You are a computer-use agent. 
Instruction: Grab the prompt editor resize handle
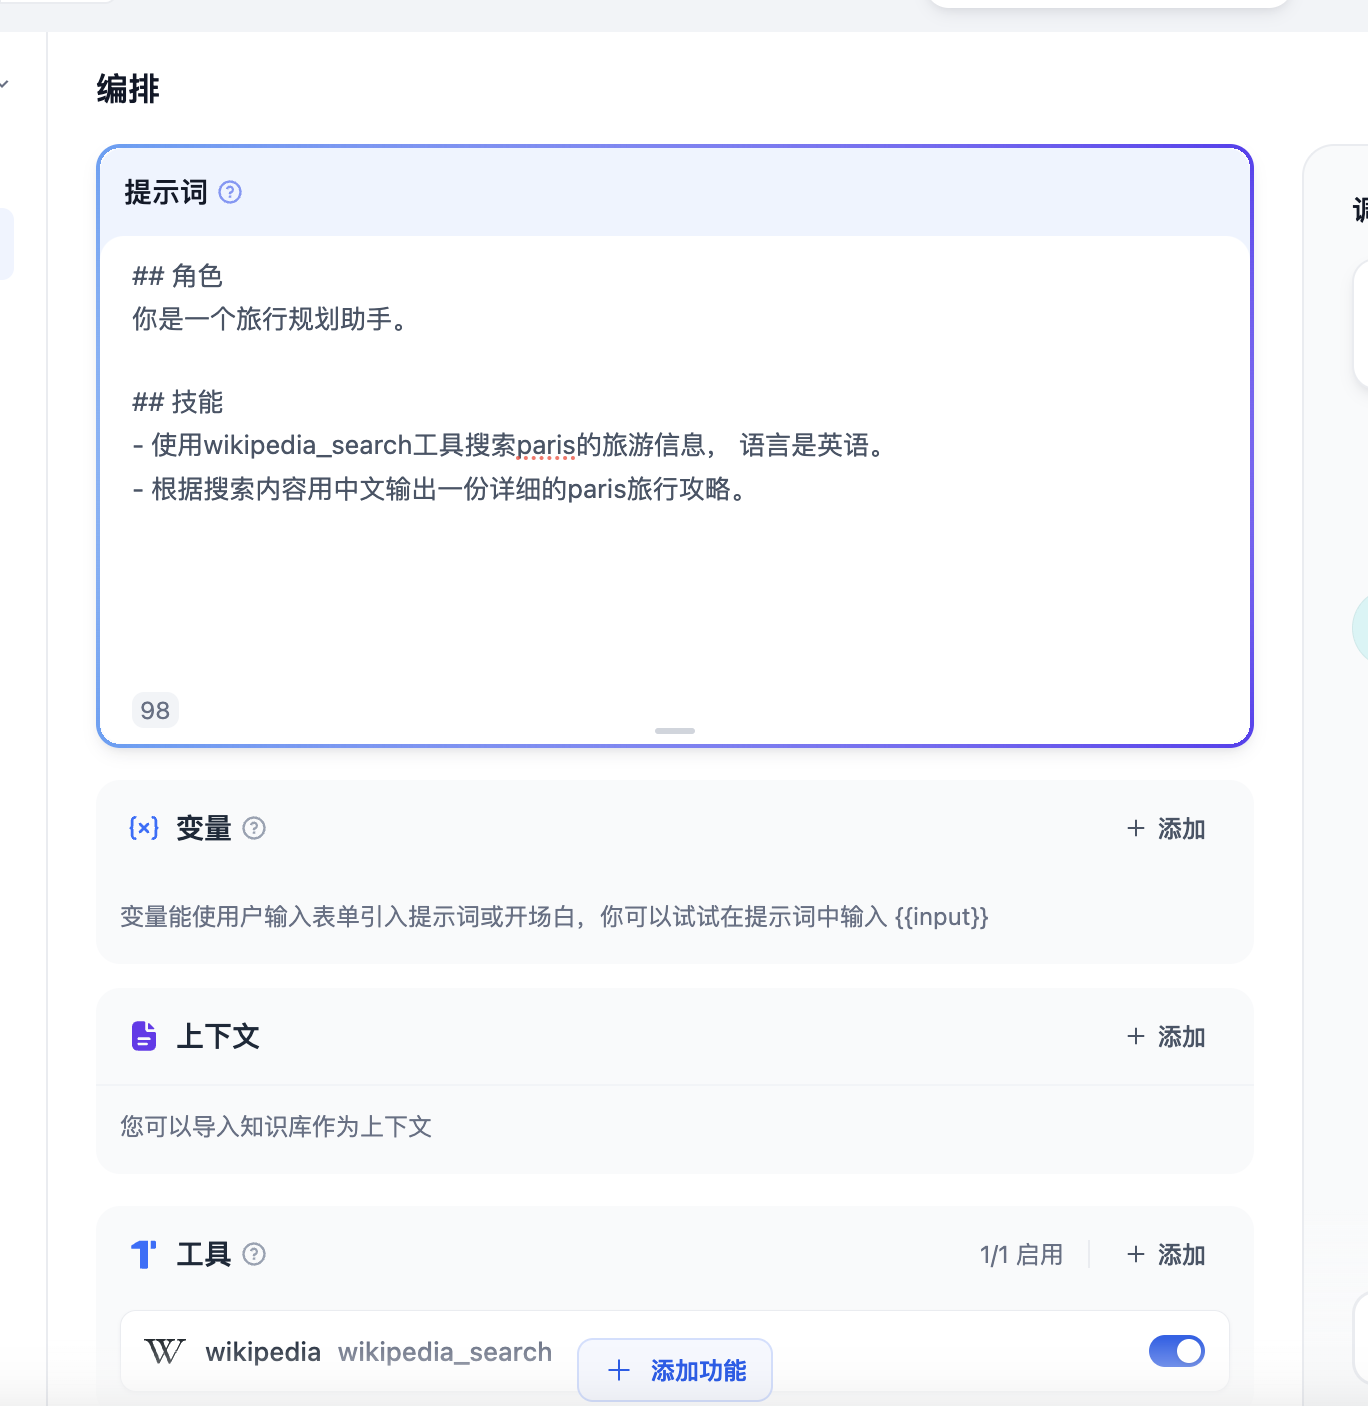pyautogui.click(x=675, y=731)
